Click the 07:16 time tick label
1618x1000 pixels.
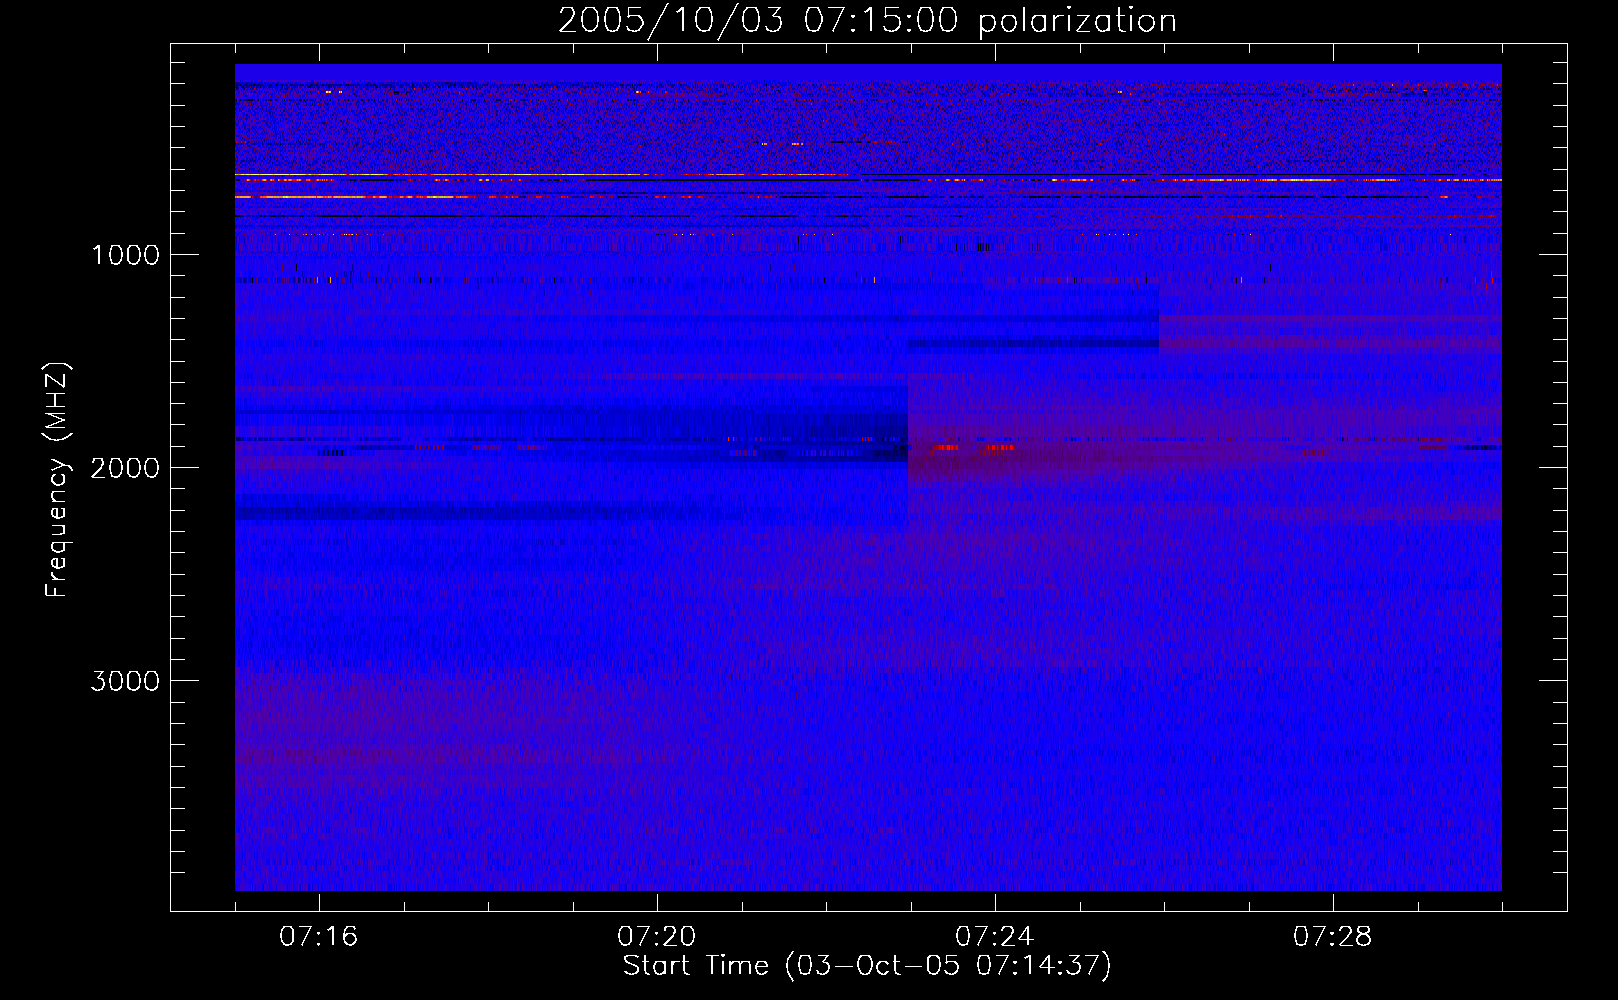(x=319, y=937)
